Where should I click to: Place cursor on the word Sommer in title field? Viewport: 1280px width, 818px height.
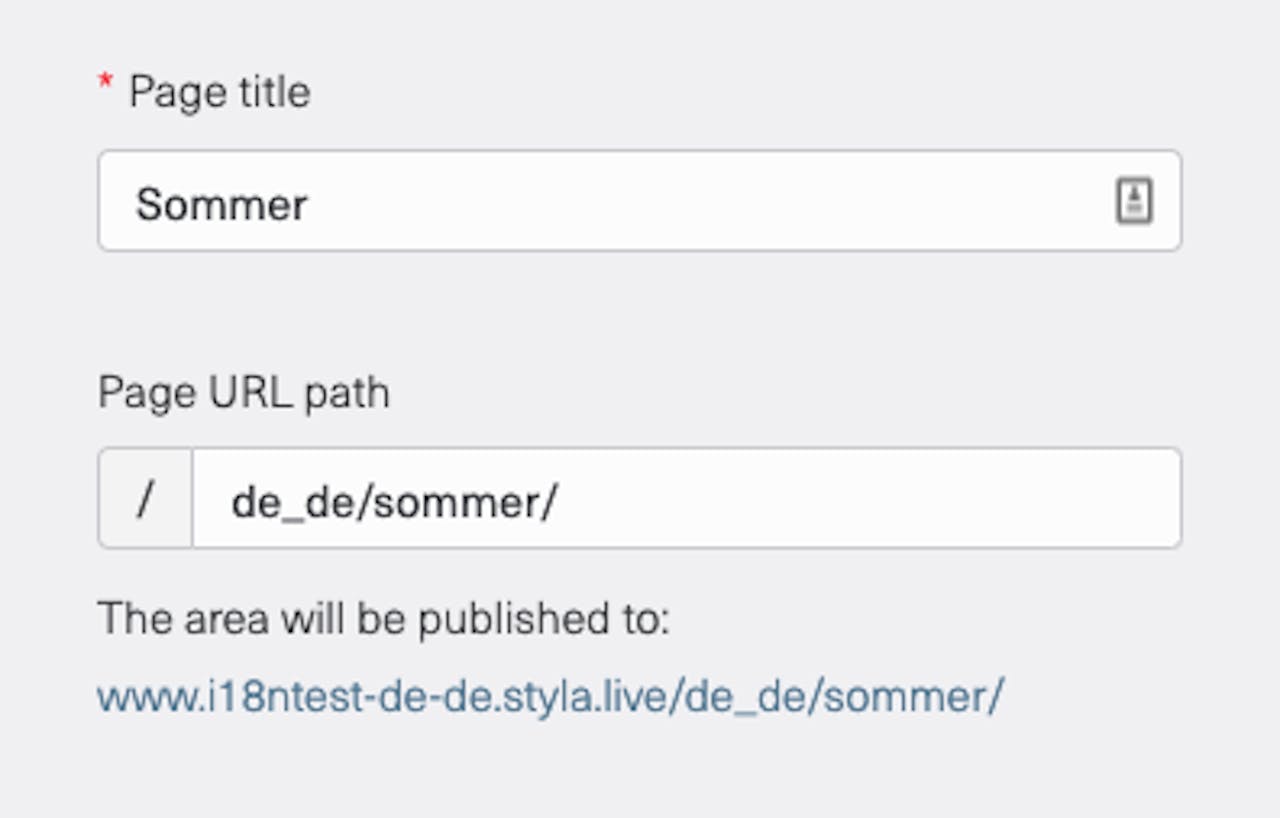coord(222,204)
